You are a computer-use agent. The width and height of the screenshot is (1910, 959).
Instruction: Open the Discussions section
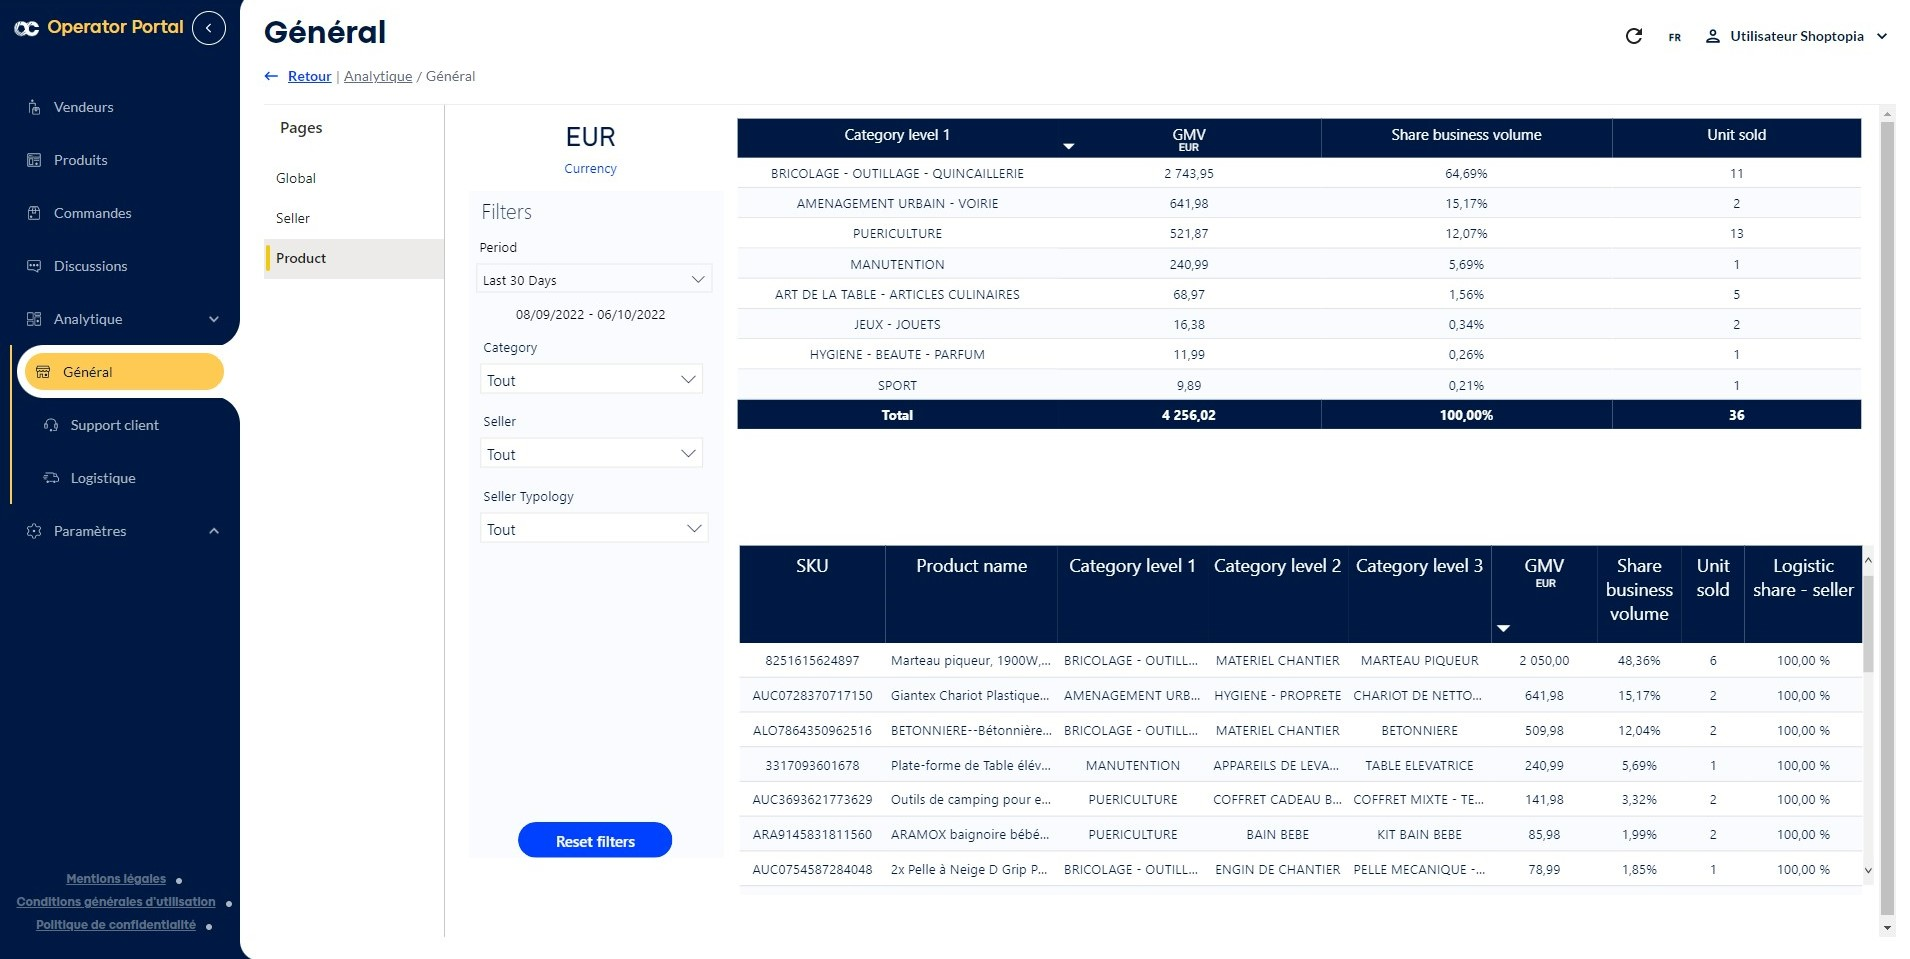[x=90, y=266]
